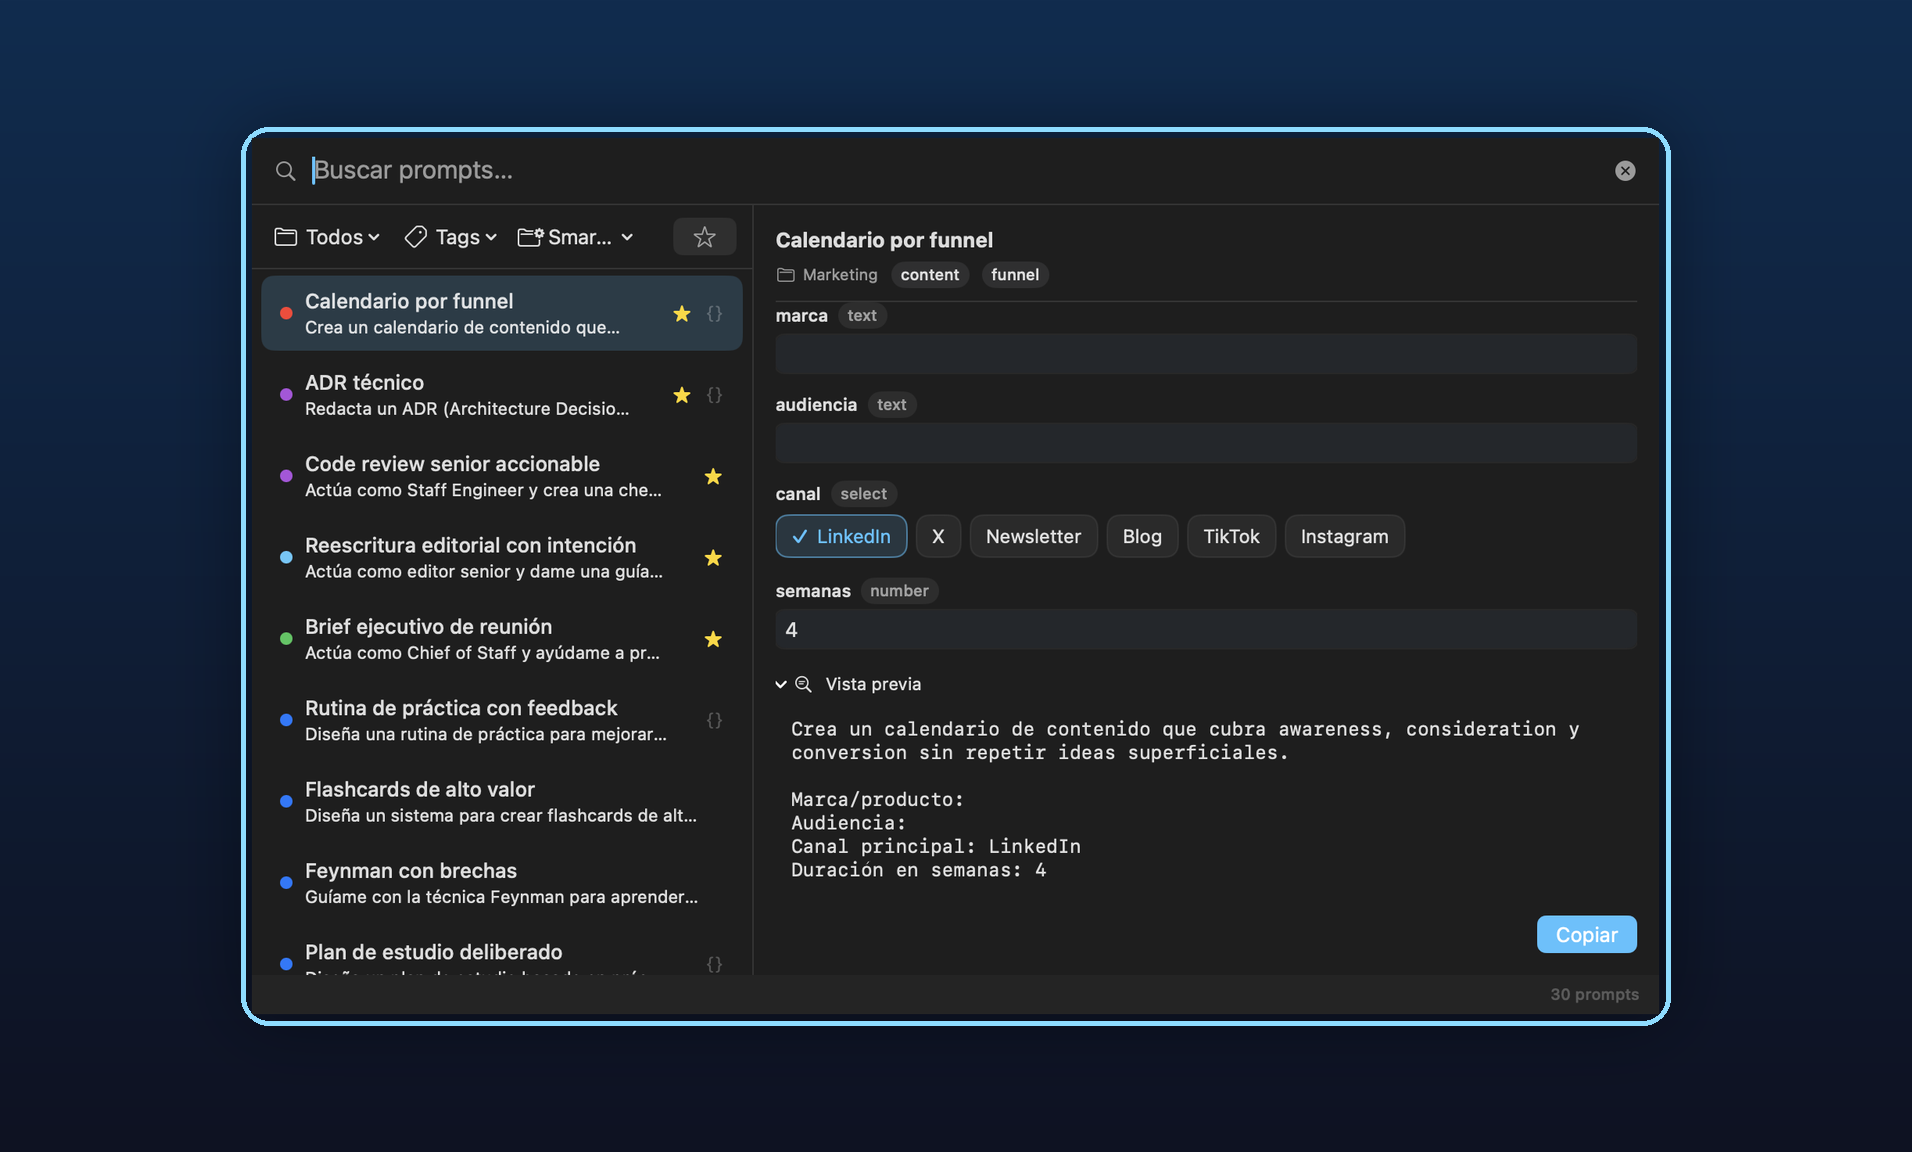The width and height of the screenshot is (1912, 1152).
Task: Select TikTok as the canal
Action: click(x=1231, y=537)
